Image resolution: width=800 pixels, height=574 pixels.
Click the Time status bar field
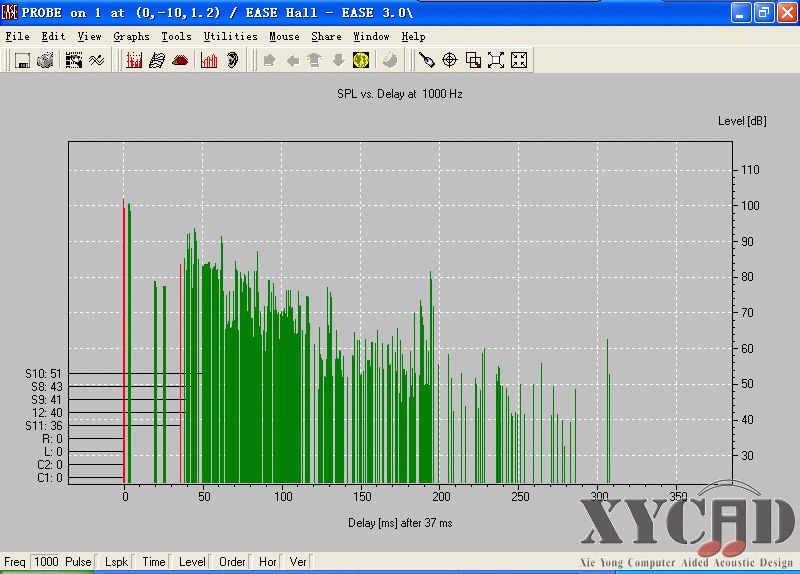pos(154,562)
